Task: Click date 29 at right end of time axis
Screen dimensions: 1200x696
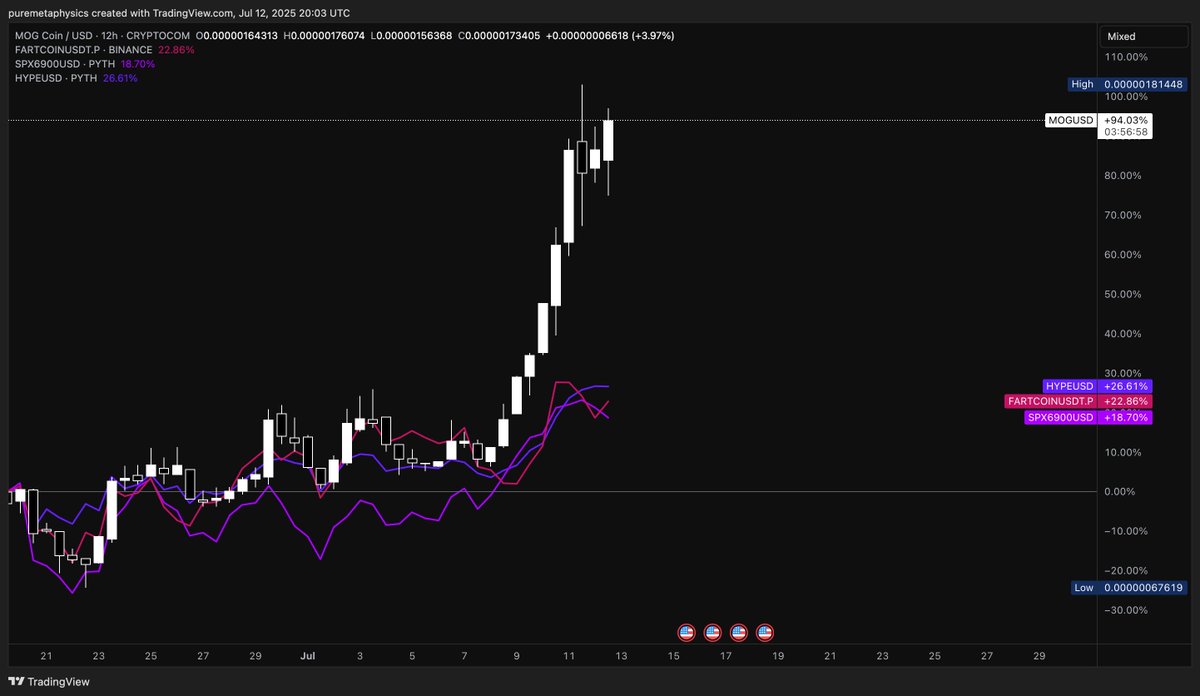Action: coord(1038,656)
